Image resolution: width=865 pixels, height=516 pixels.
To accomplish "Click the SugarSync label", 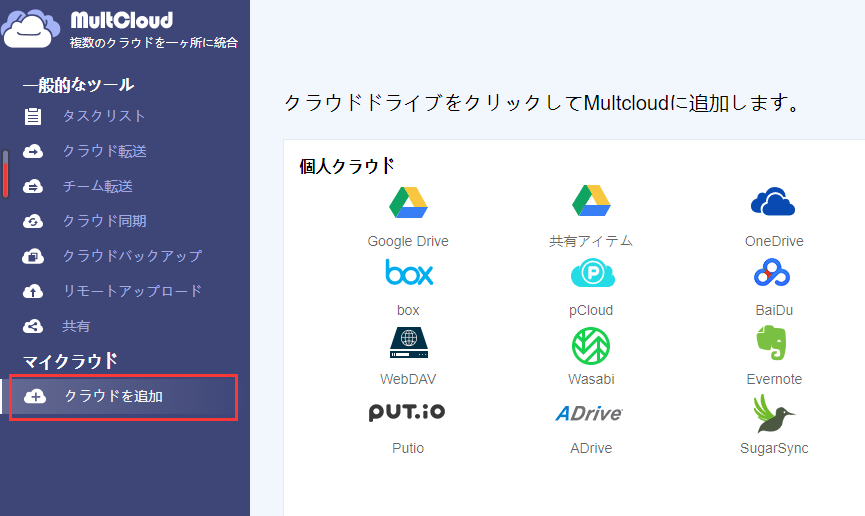I will coord(774,449).
